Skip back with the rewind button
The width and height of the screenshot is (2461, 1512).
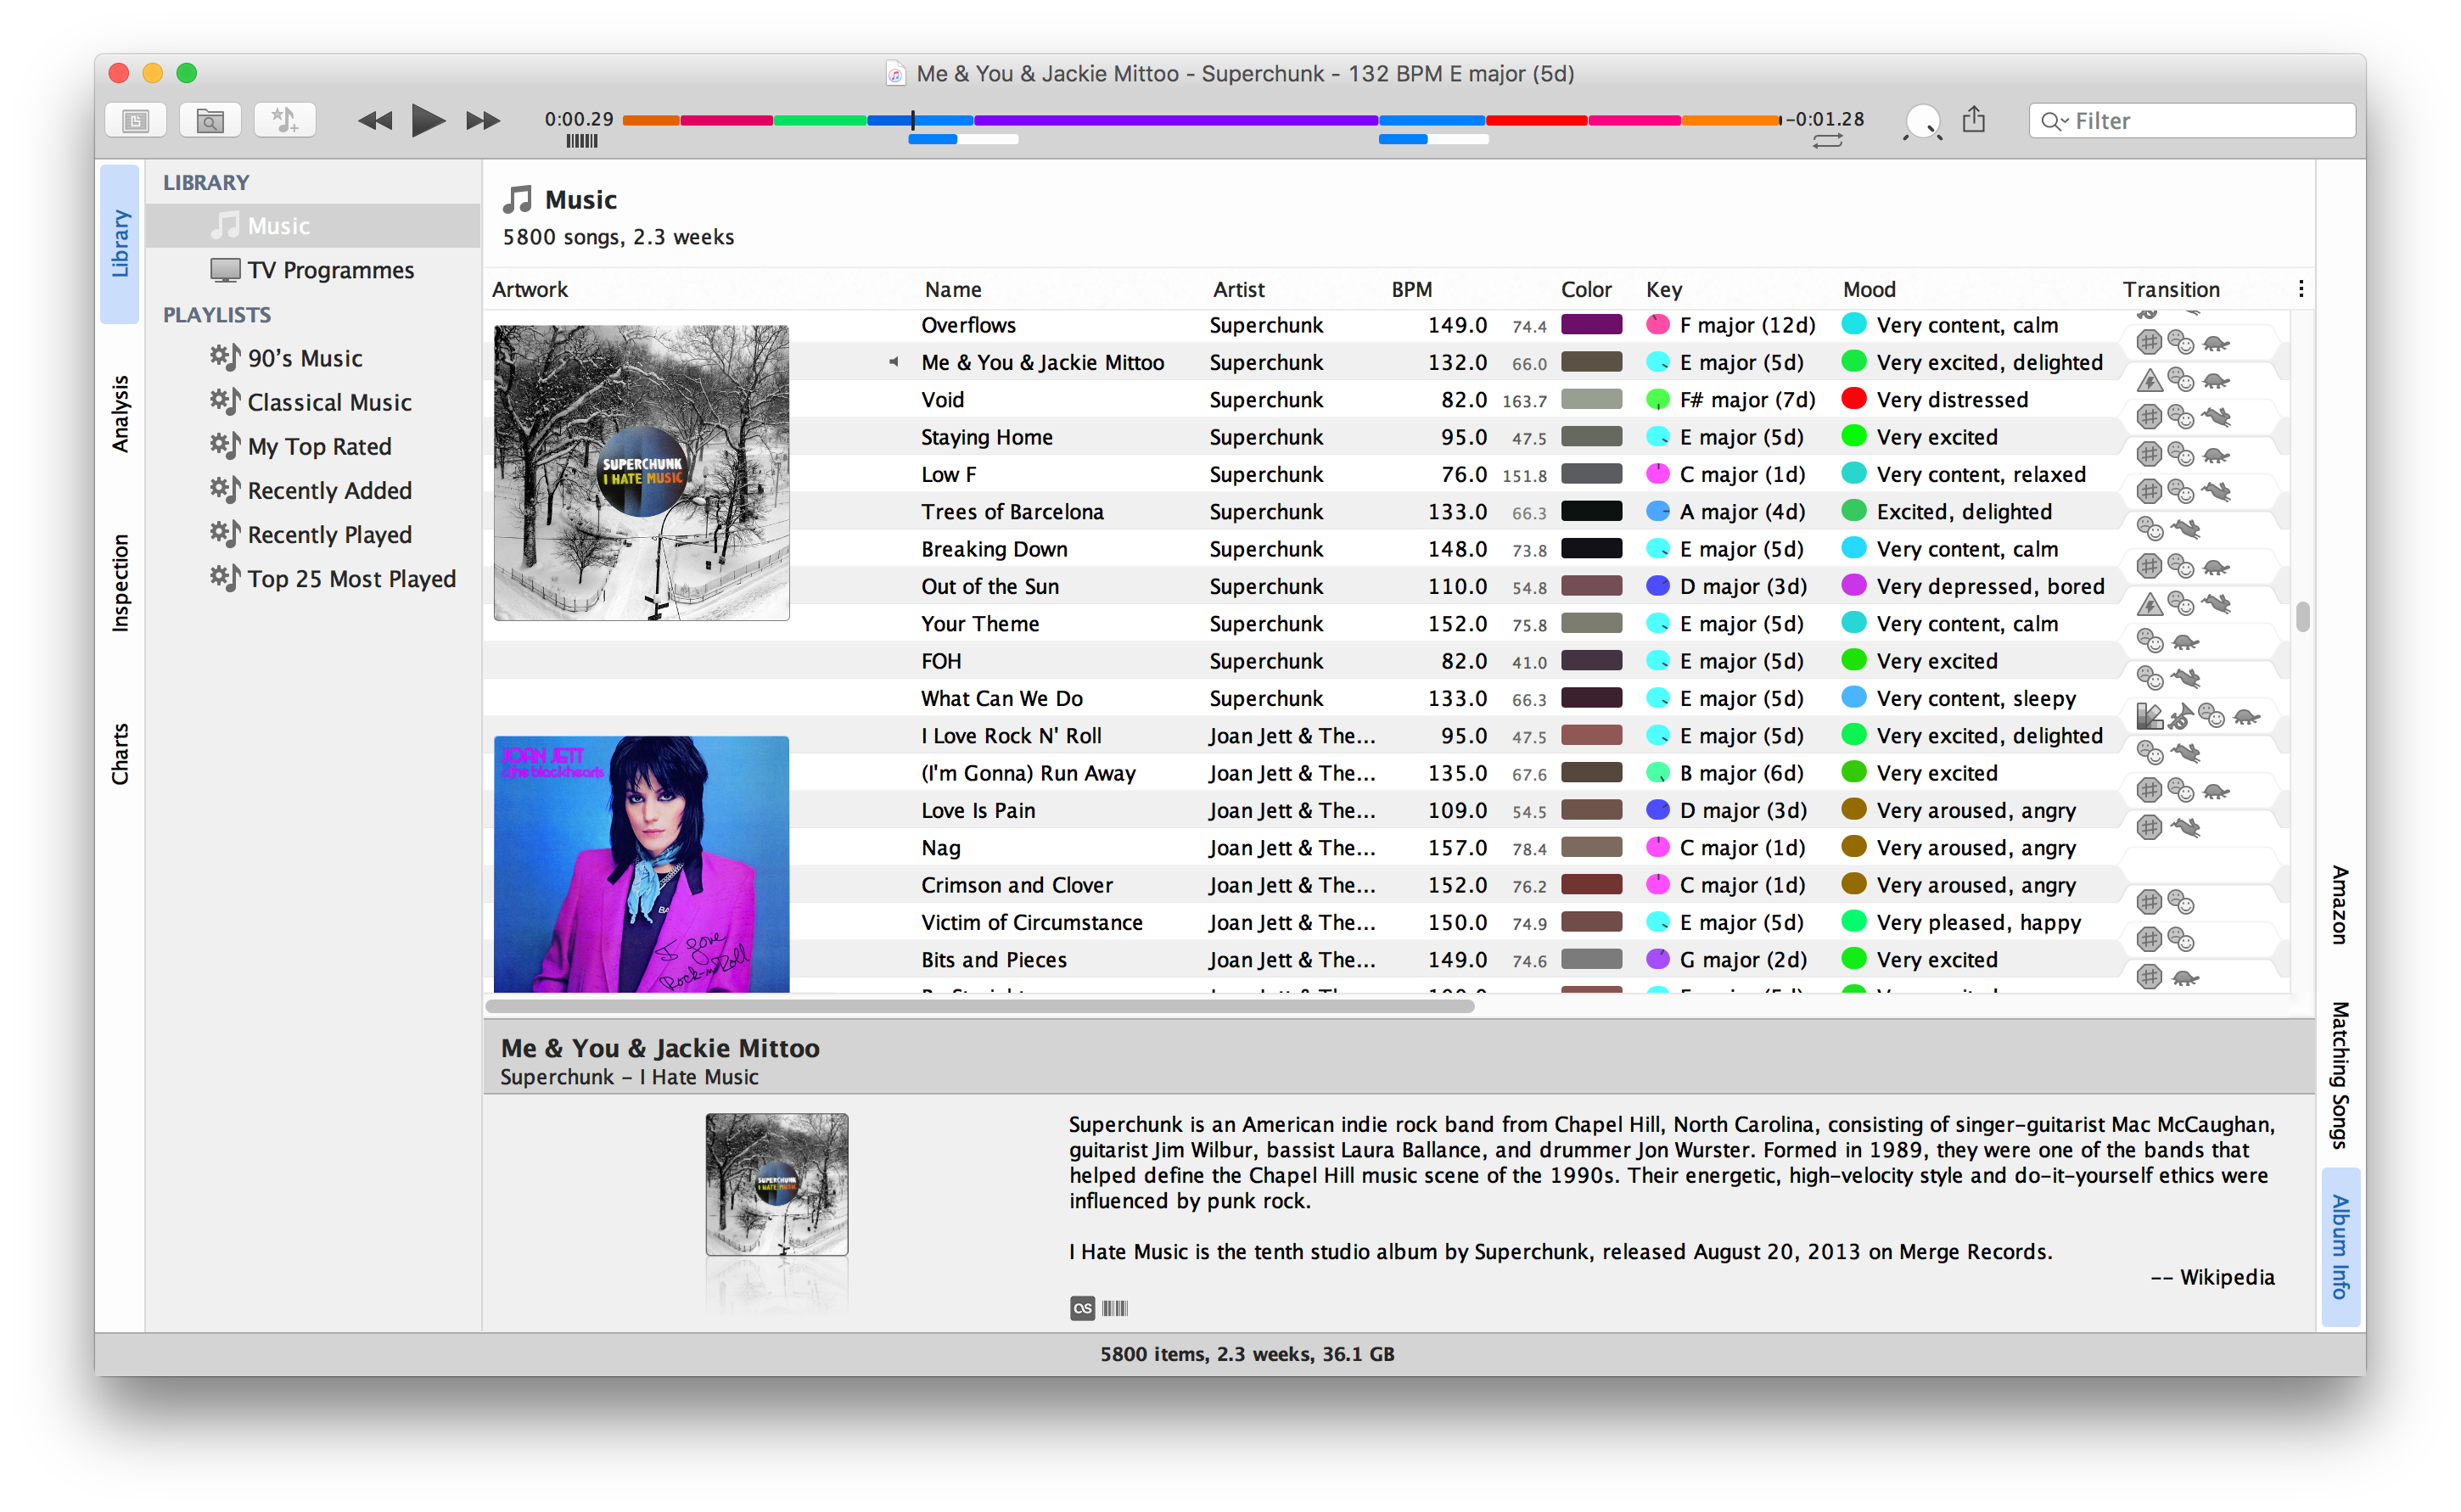coord(375,121)
